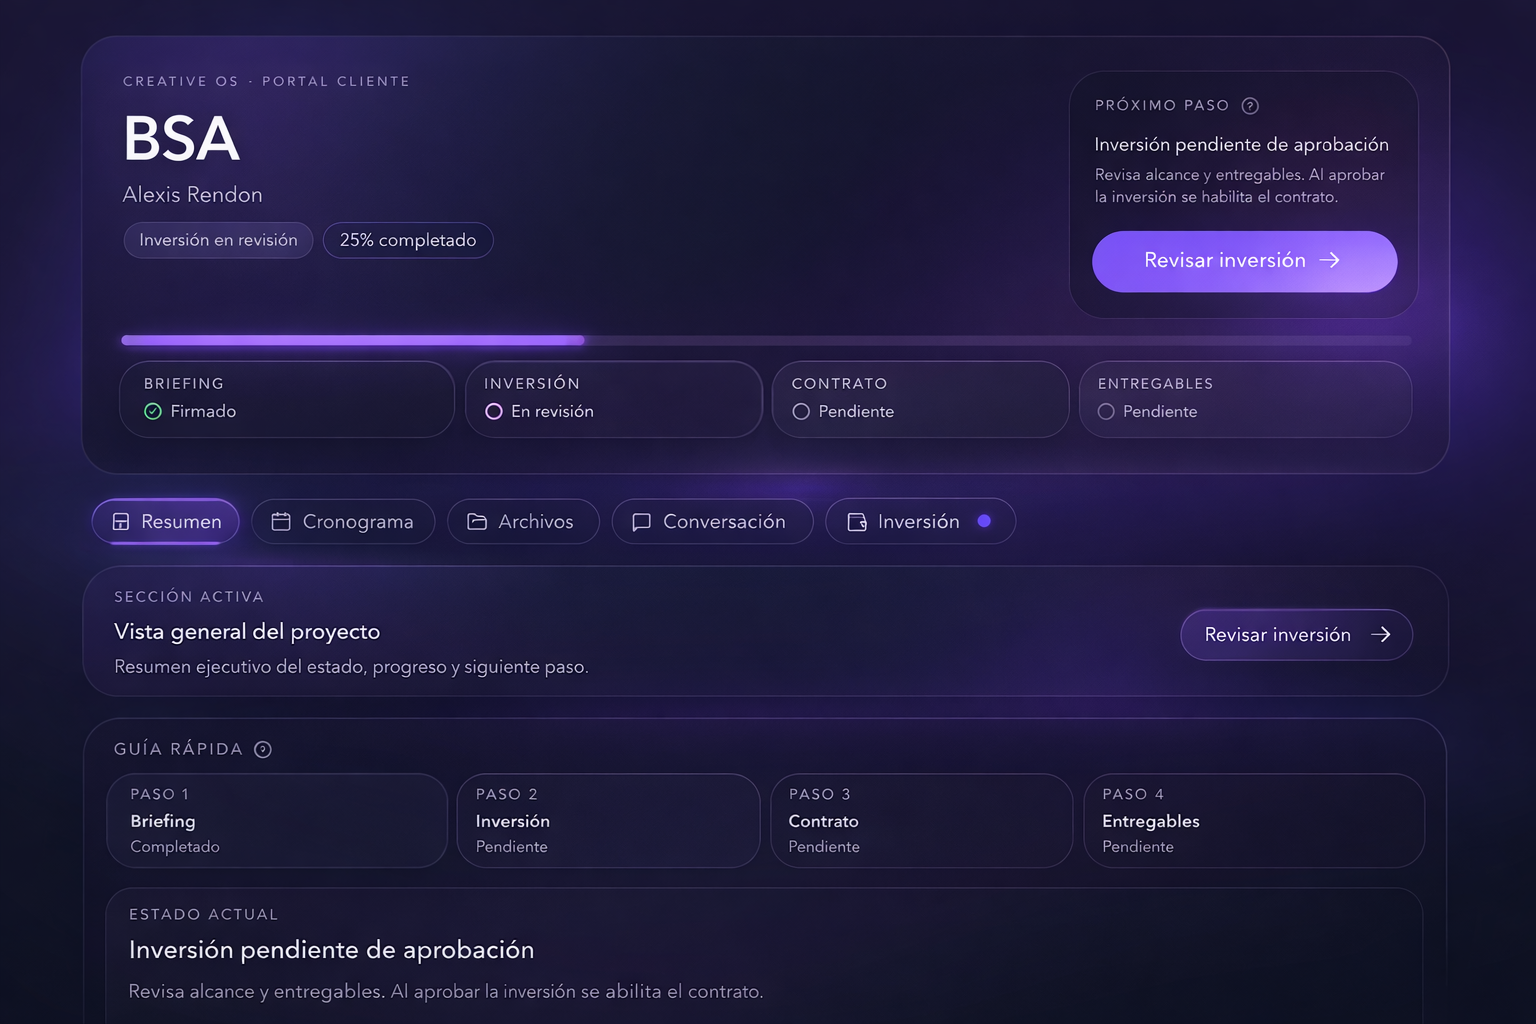Toggle the notification dot on Inversión tab
This screenshot has height=1024, width=1536.
click(983, 520)
